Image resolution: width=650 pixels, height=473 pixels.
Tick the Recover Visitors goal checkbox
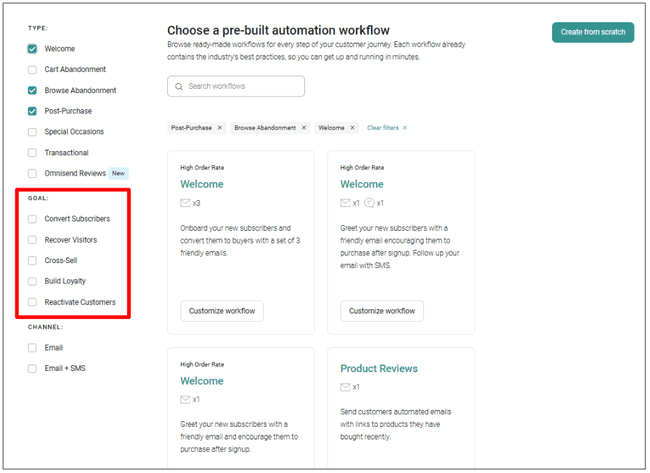click(x=33, y=240)
